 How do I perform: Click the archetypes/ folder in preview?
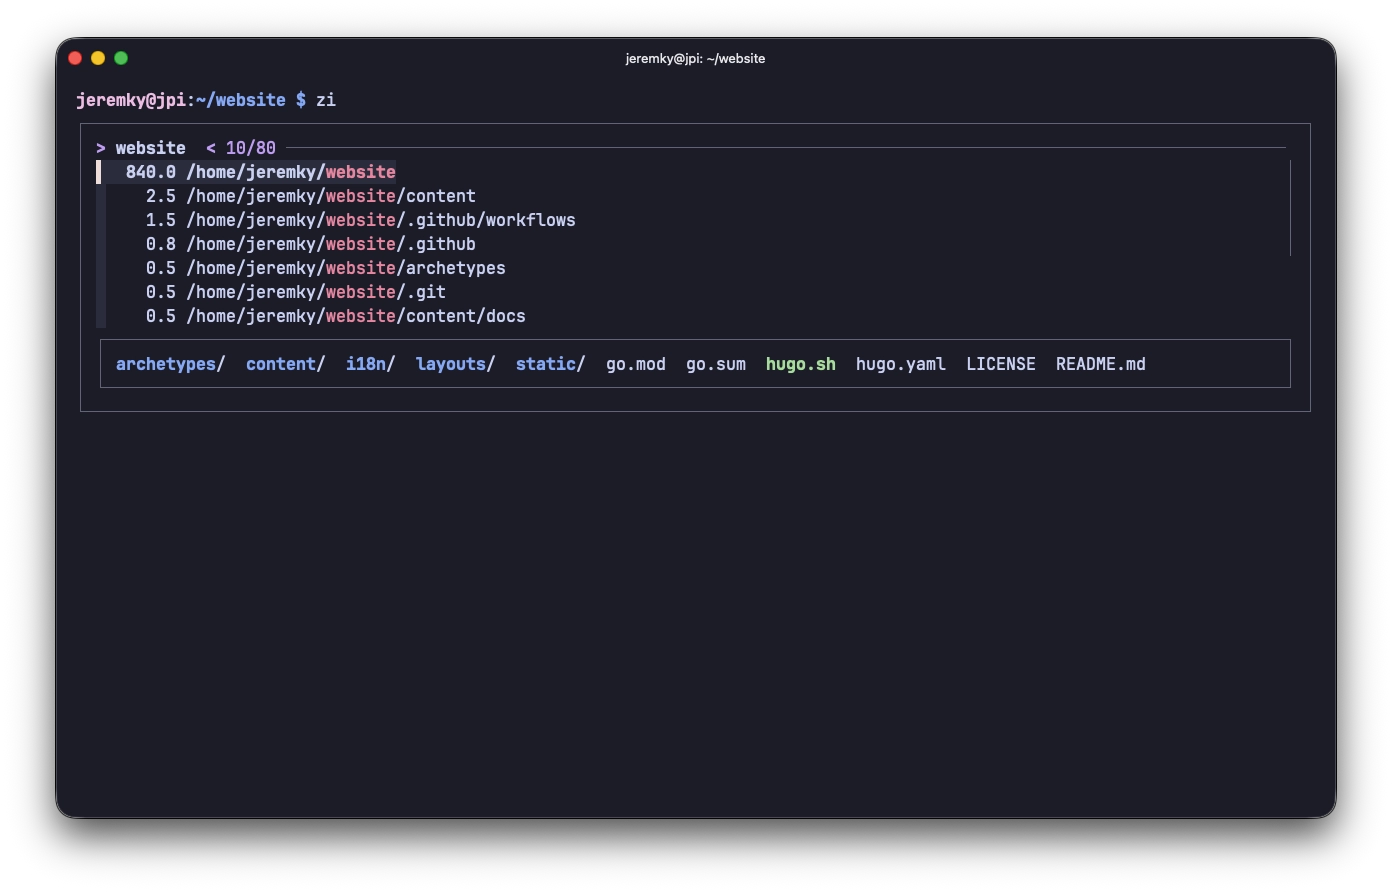click(x=170, y=364)
